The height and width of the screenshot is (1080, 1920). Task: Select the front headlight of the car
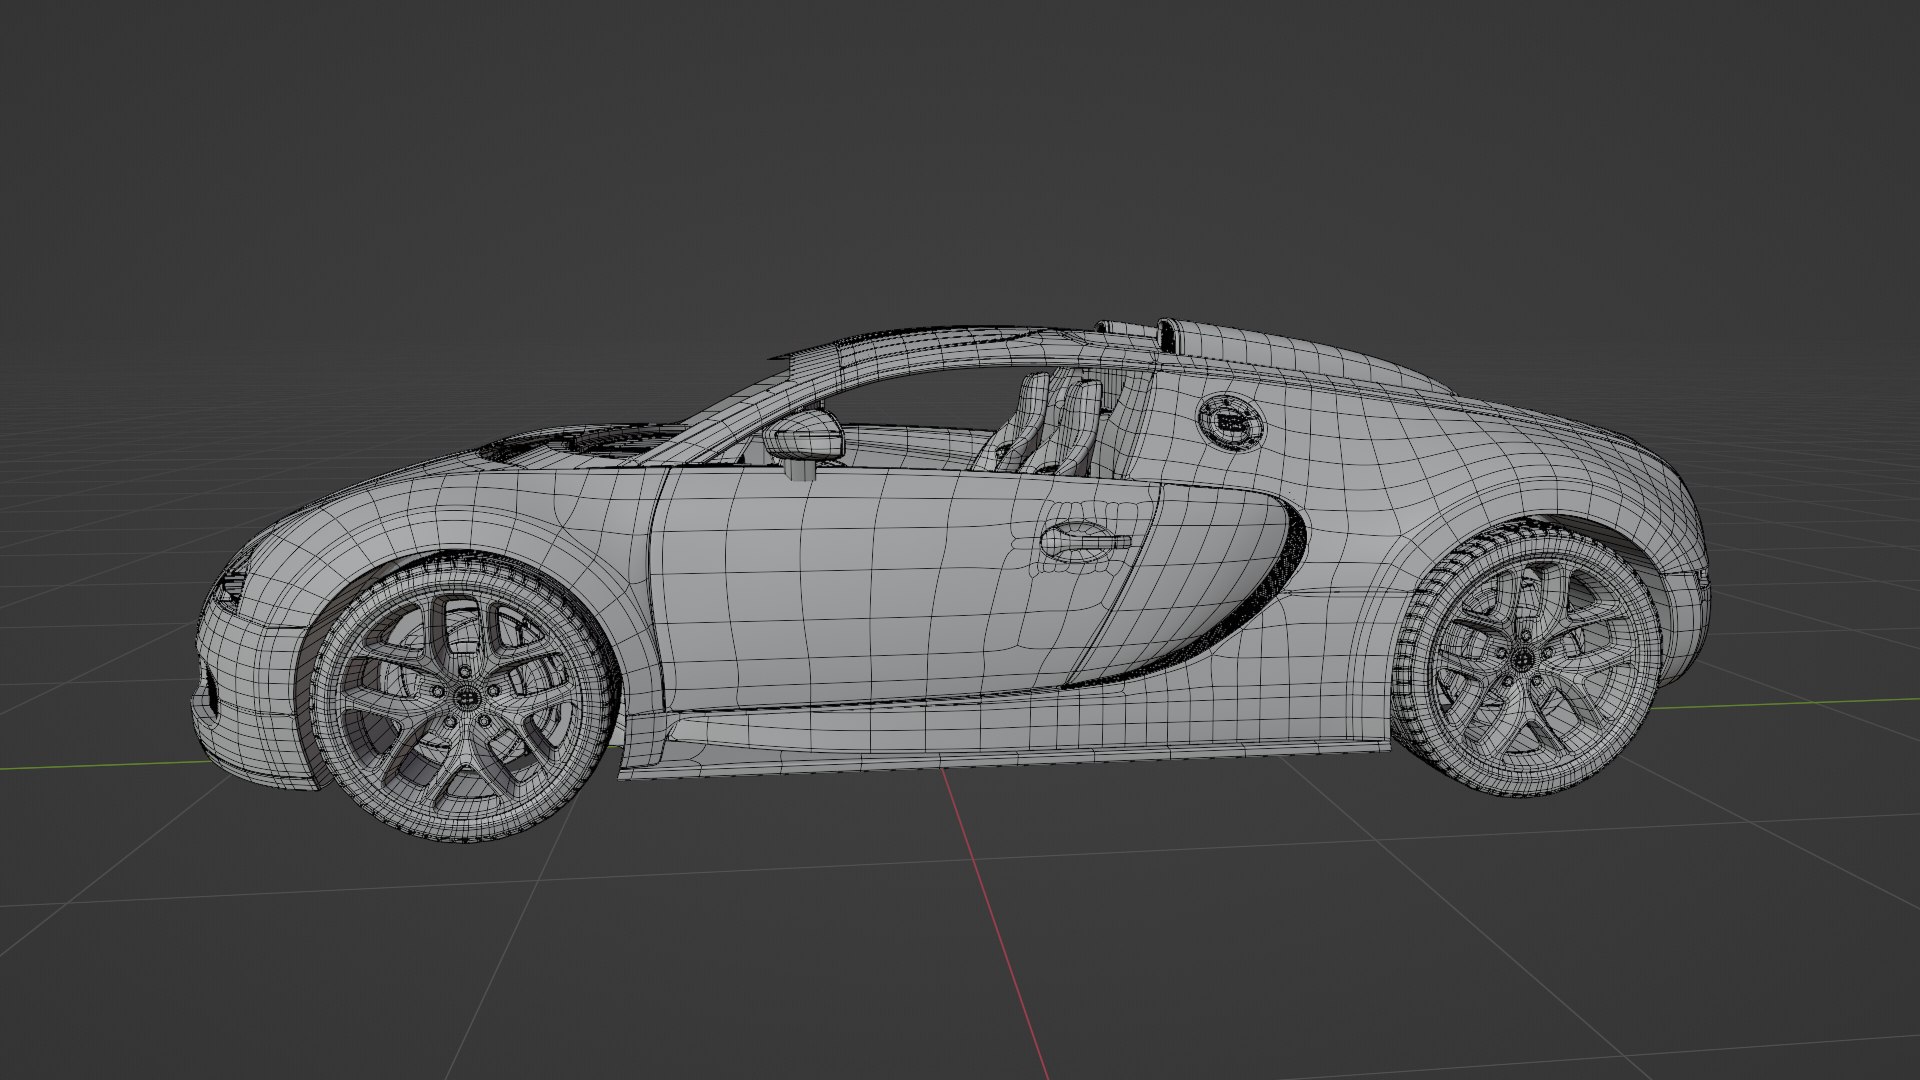pyautogui.click(x=232, y=582)
